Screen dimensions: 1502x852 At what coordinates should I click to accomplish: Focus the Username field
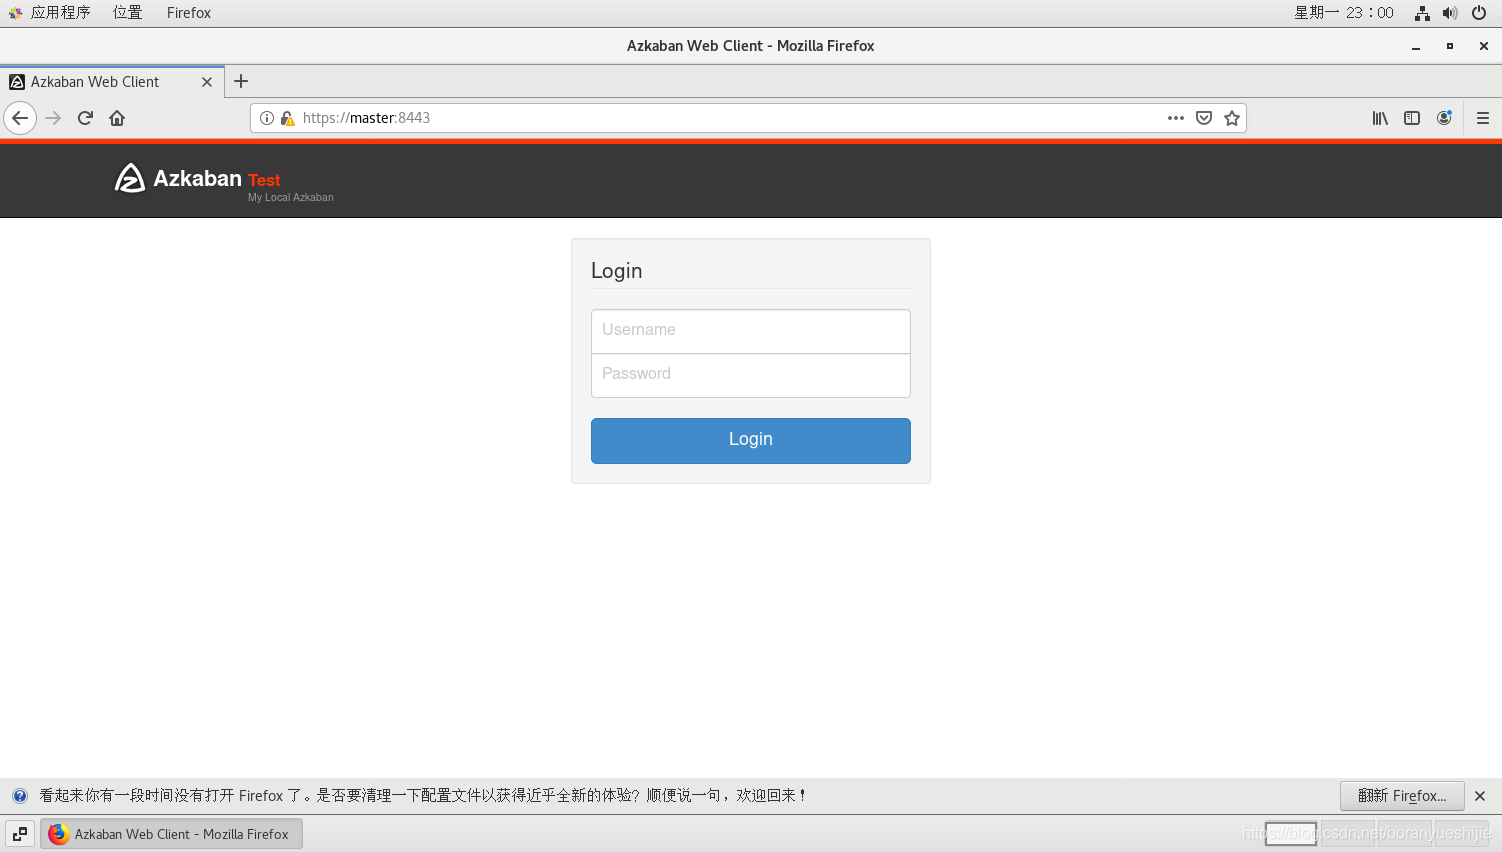pyautogui.click(x=751, y=331)
